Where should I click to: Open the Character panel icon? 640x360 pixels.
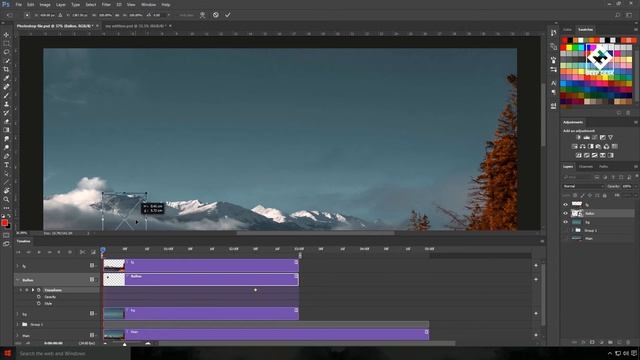coord(553,83)
